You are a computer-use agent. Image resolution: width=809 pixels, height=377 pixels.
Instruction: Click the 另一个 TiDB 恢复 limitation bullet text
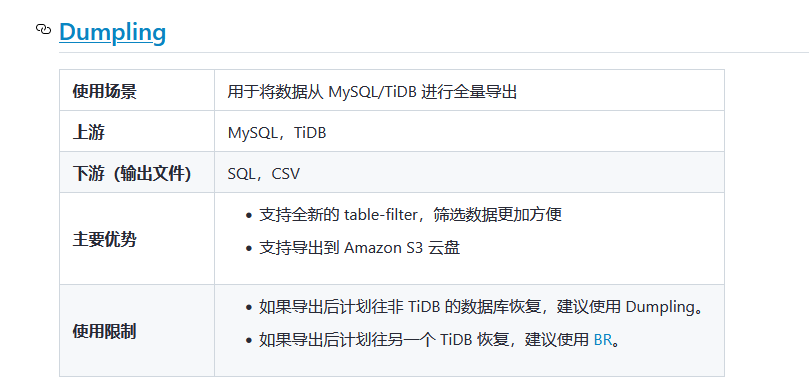(439, 340)
